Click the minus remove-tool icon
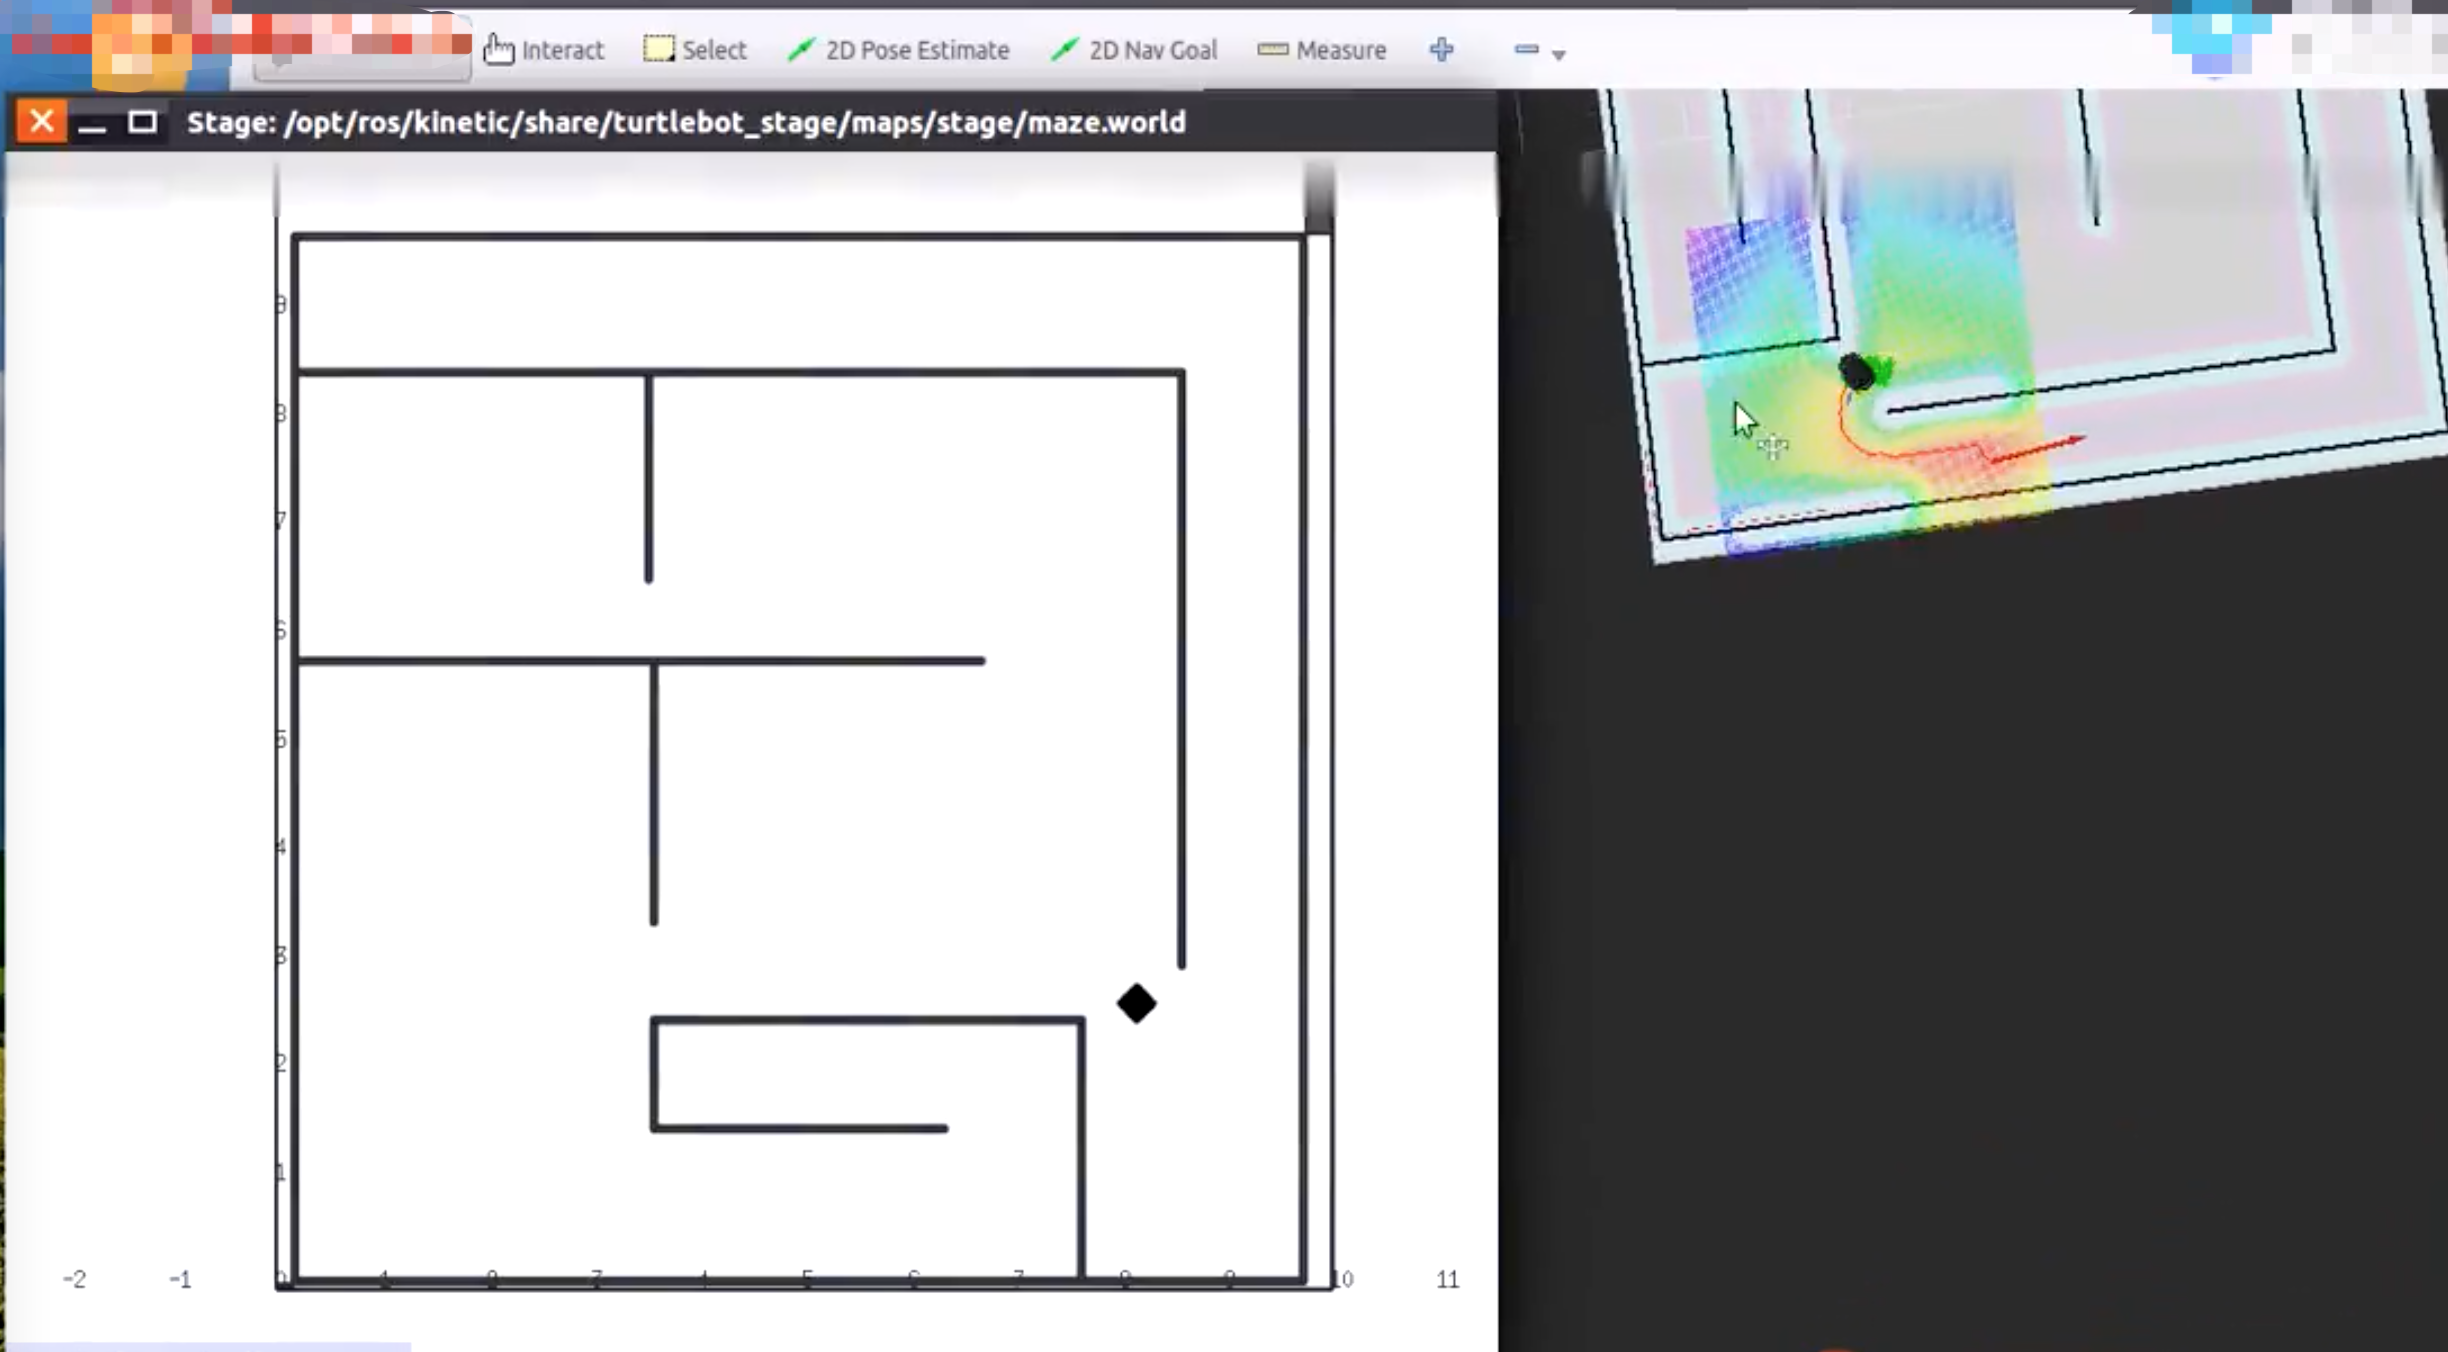The height and width of the screenshot is (1352, 2448). 1526,49
